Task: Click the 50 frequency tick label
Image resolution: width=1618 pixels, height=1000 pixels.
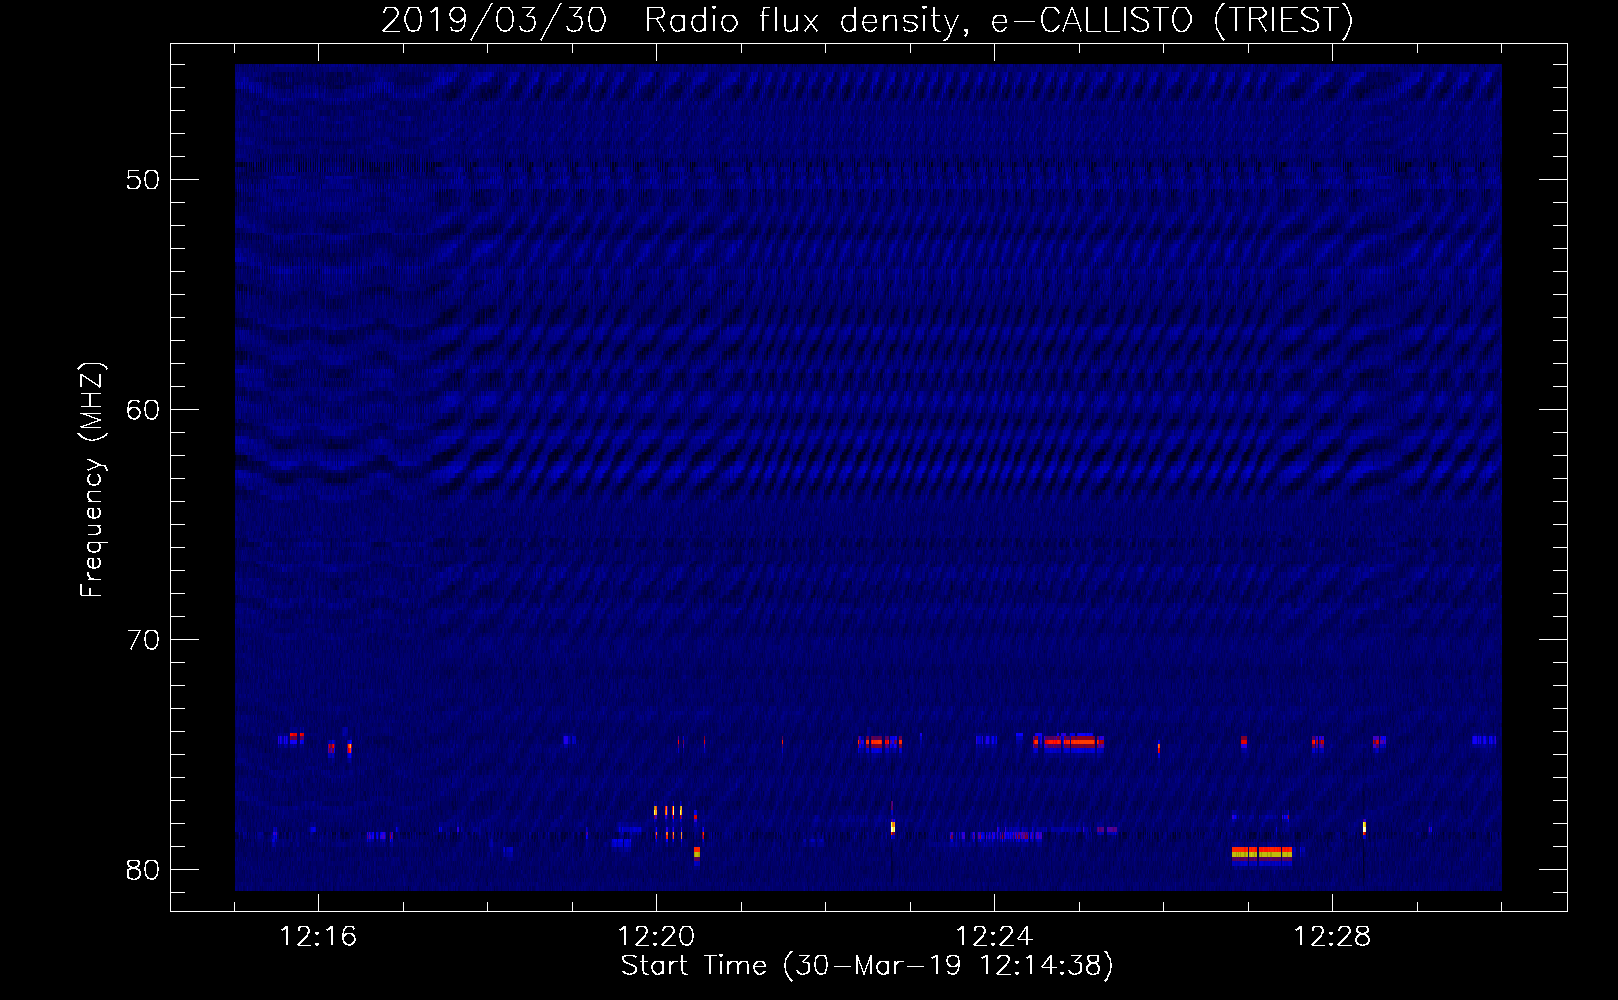Action: click(143, 180)
